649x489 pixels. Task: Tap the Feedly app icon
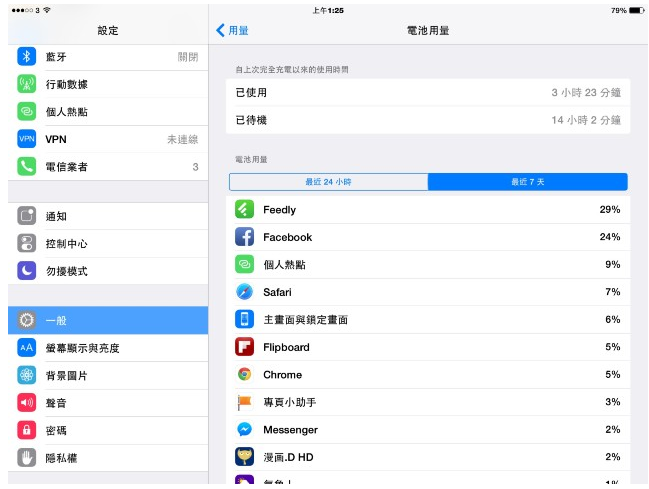pyautogui.click(x=244, y=210)
